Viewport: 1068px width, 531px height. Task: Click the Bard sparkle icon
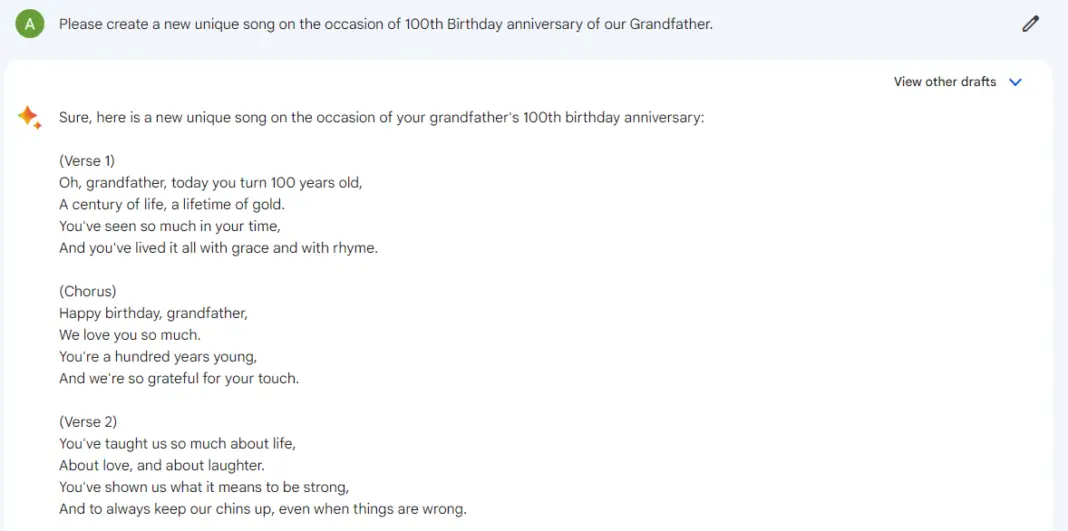point(29,118)
